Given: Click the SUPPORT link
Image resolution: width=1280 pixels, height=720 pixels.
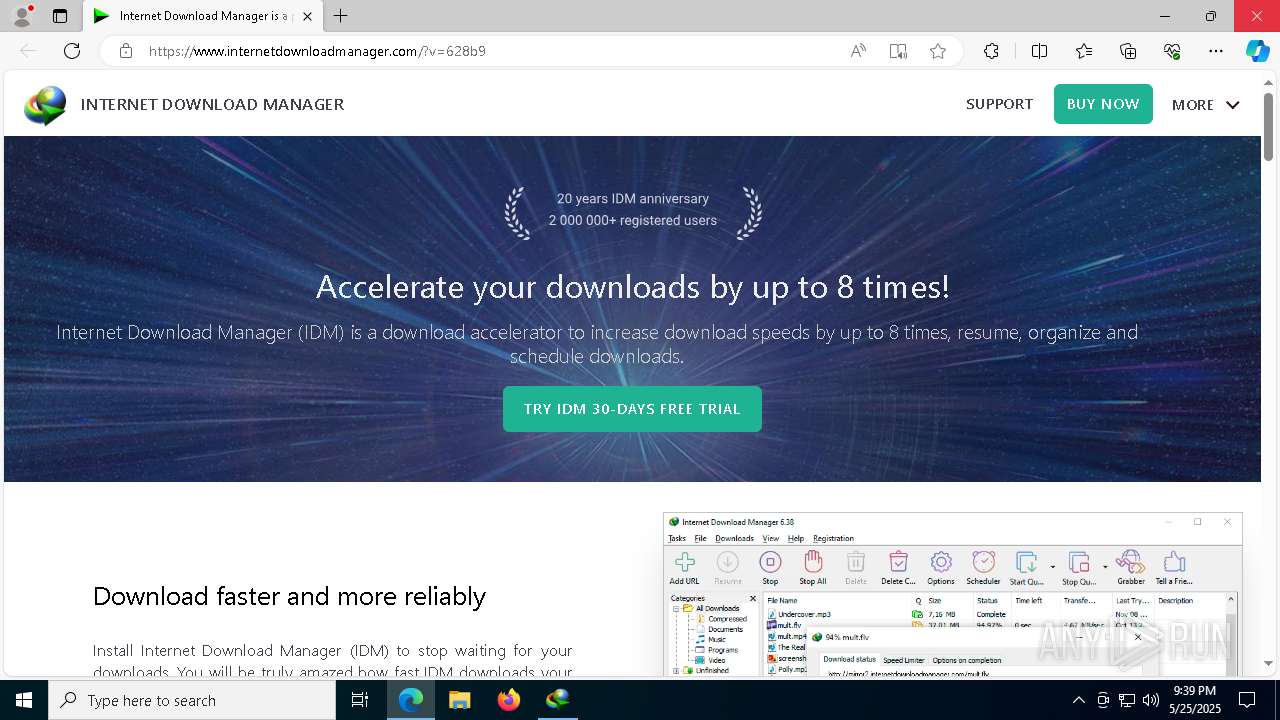Looking at the screenshot, I should [999, 104].
